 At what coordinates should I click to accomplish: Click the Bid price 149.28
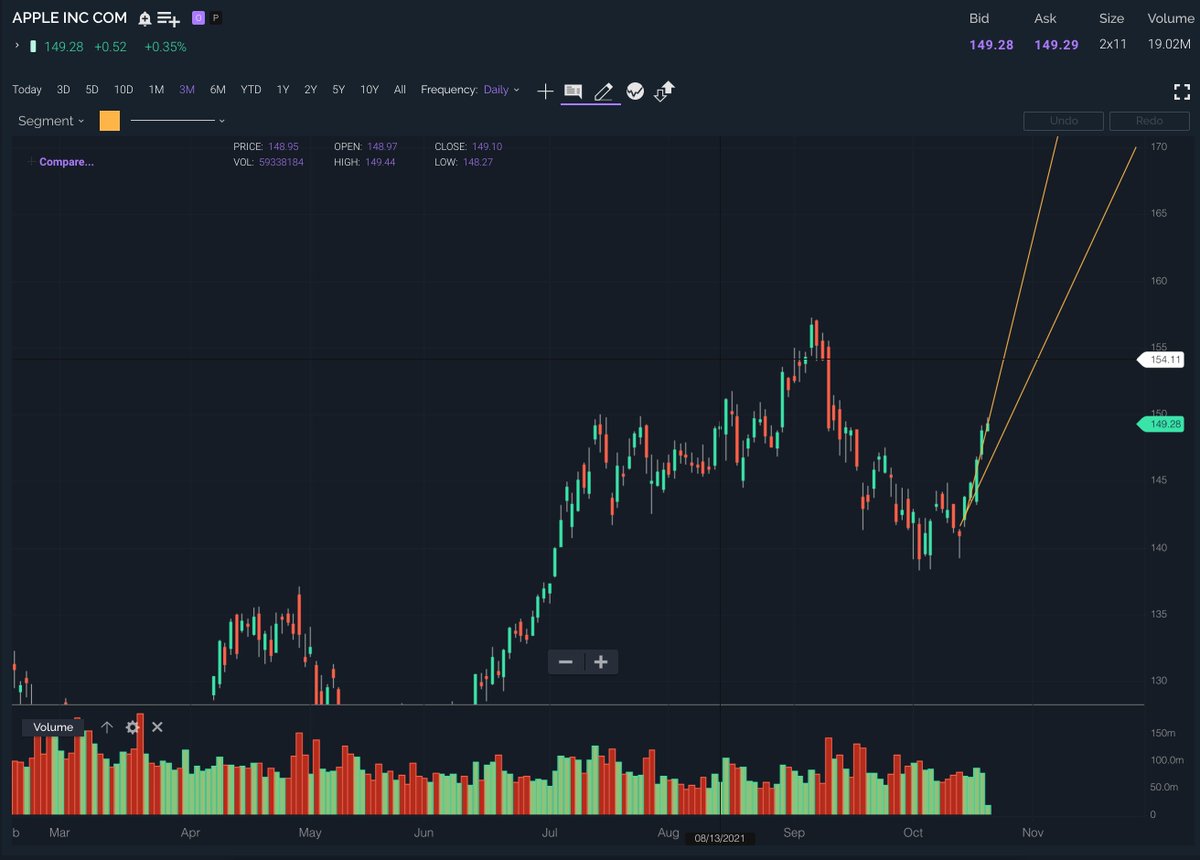point(991,45)
